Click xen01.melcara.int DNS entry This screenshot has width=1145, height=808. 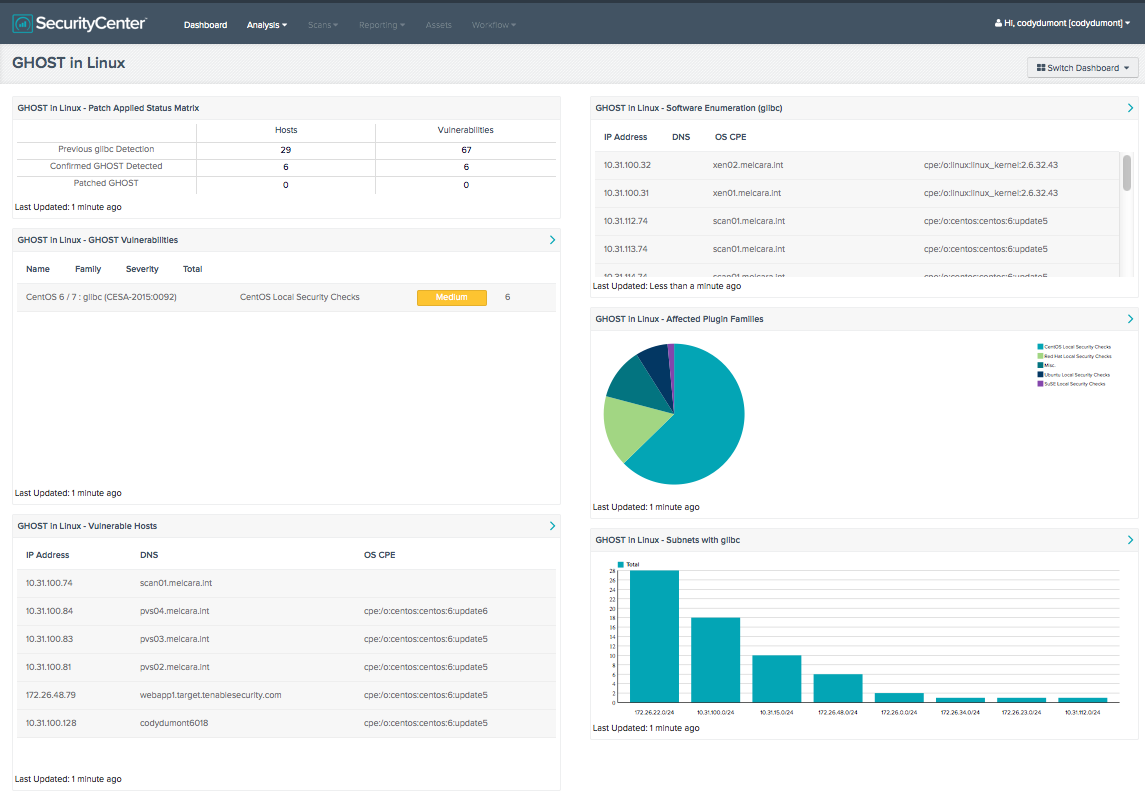pyautogui.click(x=747, y=193)
